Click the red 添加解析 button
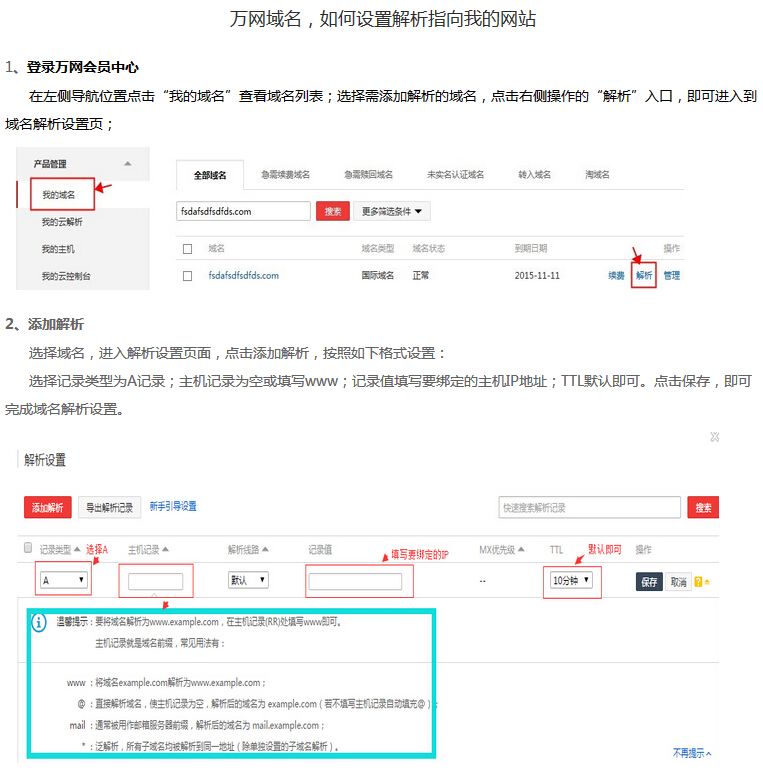763x783 pixels. [48, 508]
